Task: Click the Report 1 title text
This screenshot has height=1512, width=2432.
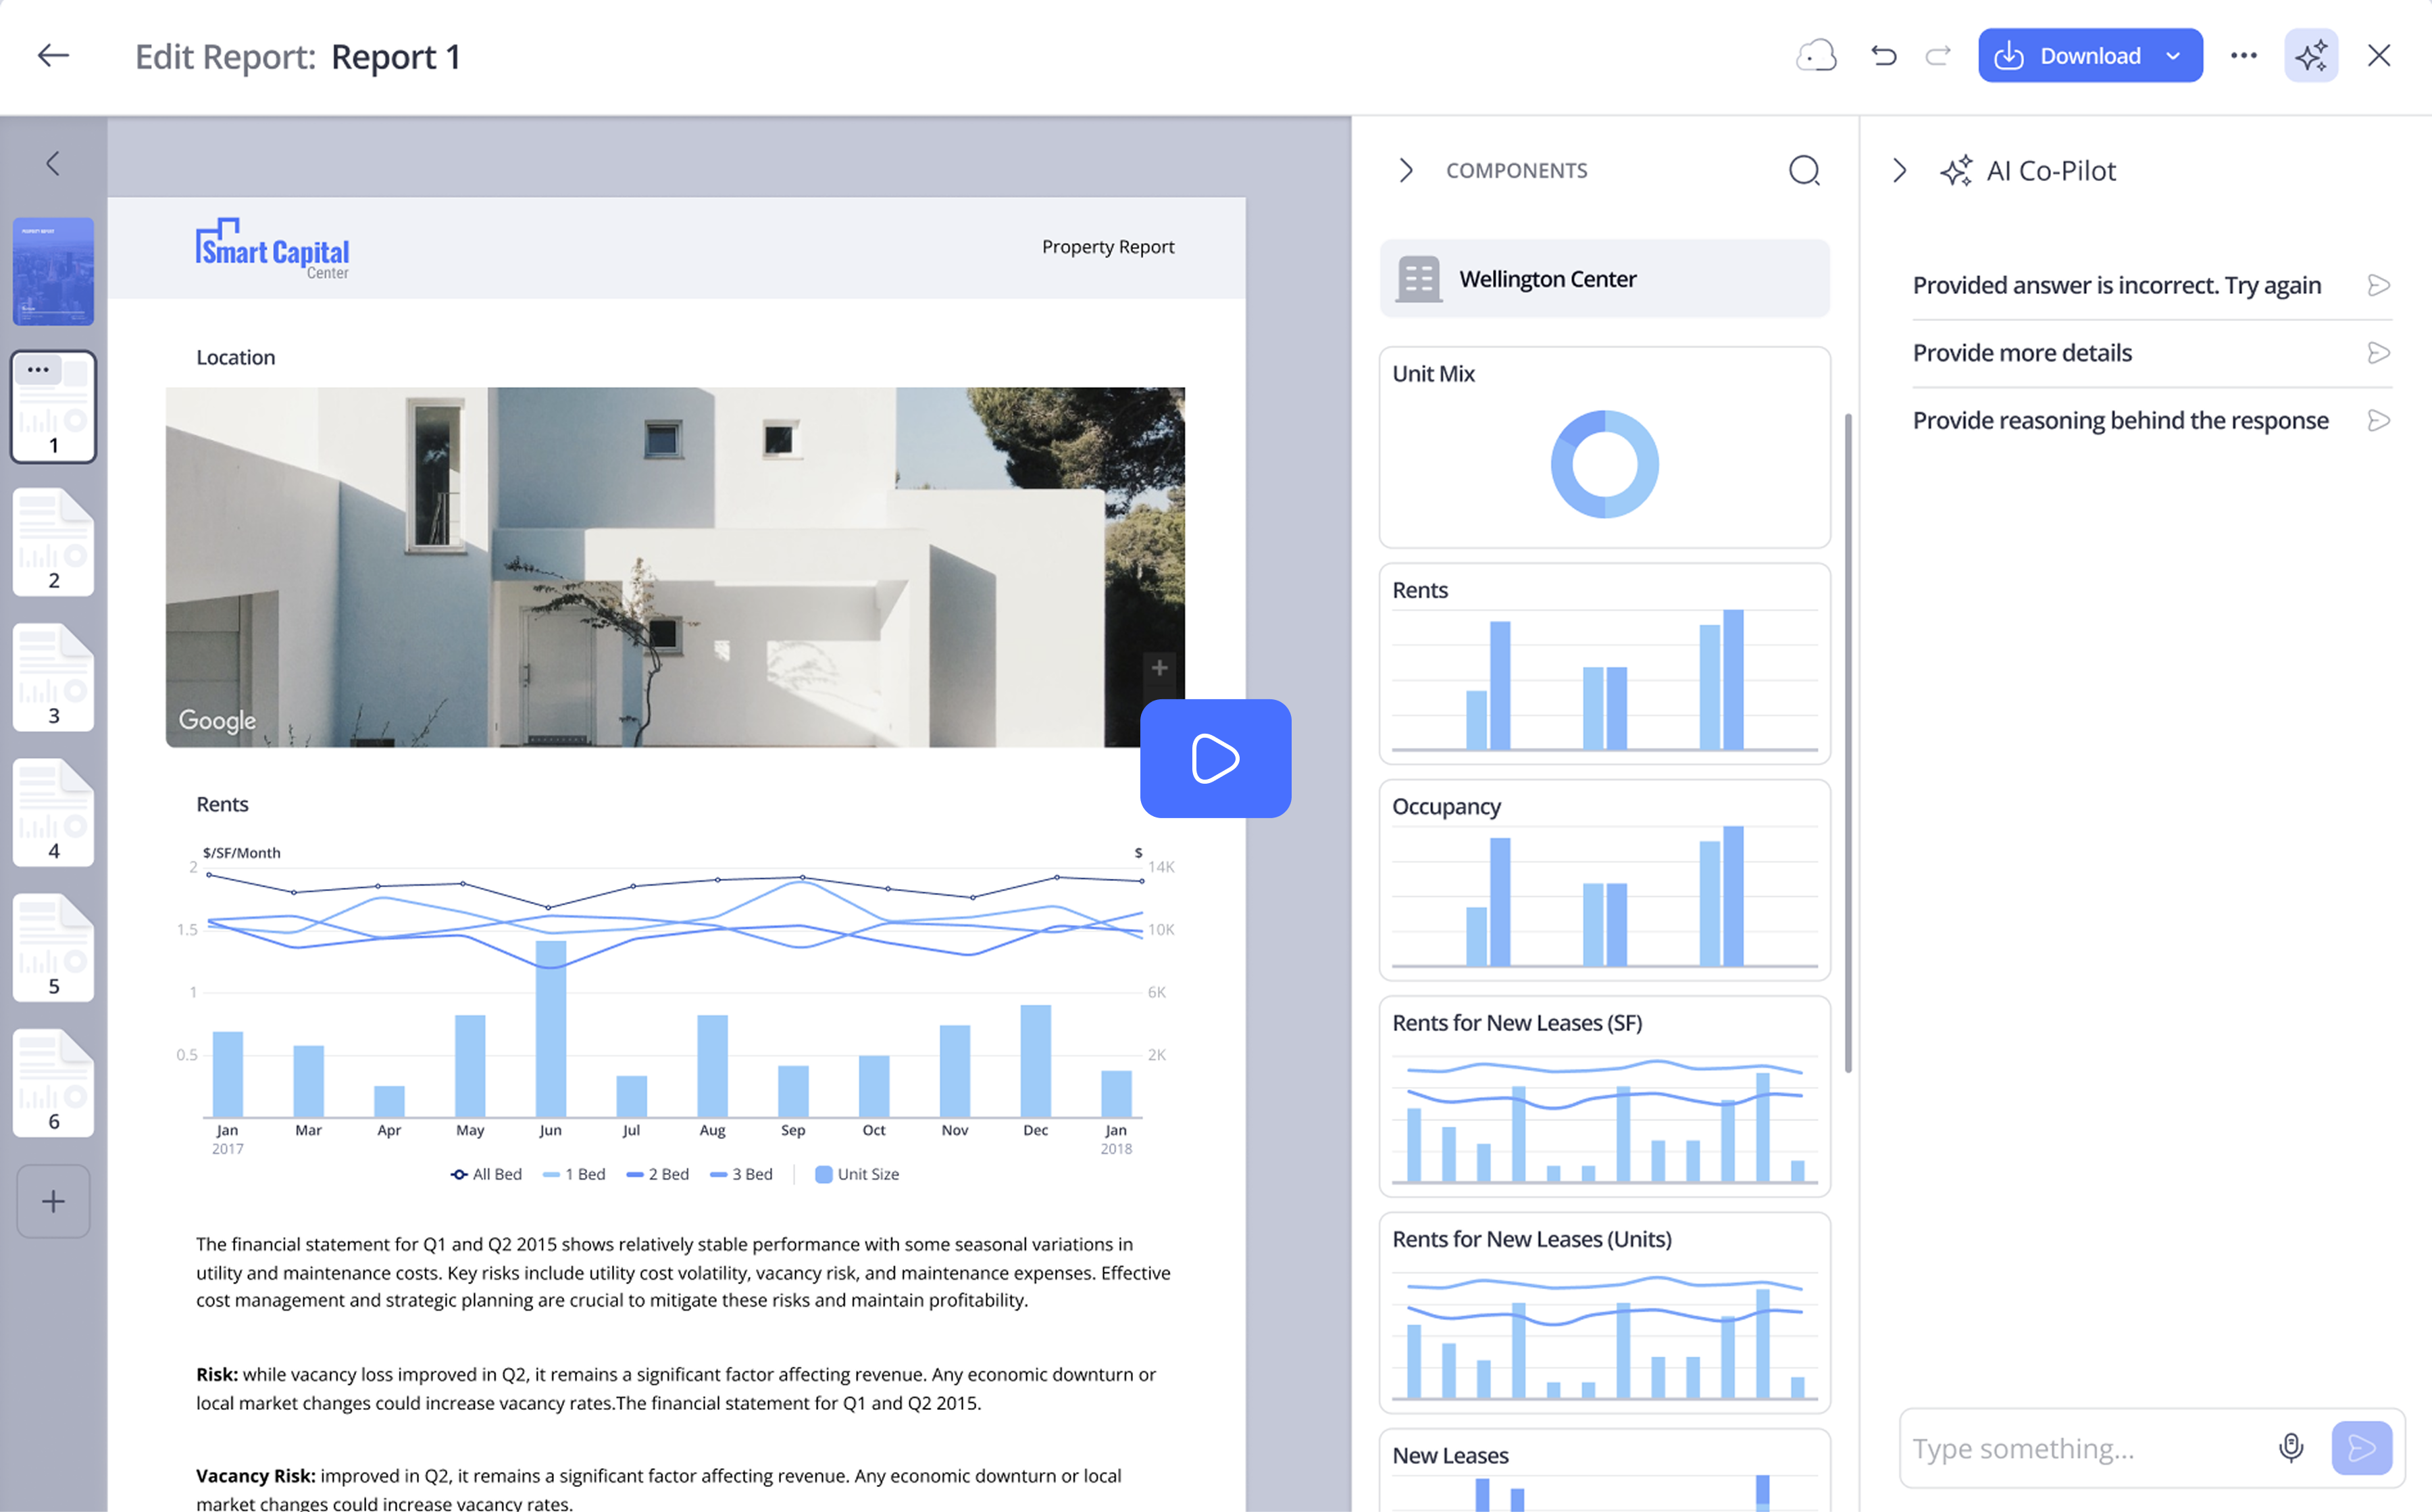Action: (x=396, y=57)
